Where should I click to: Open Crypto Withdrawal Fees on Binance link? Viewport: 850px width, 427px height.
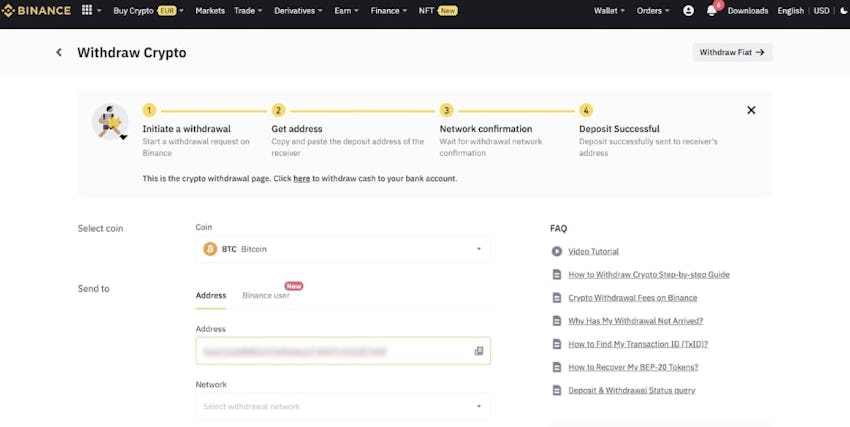click(632, 298)
